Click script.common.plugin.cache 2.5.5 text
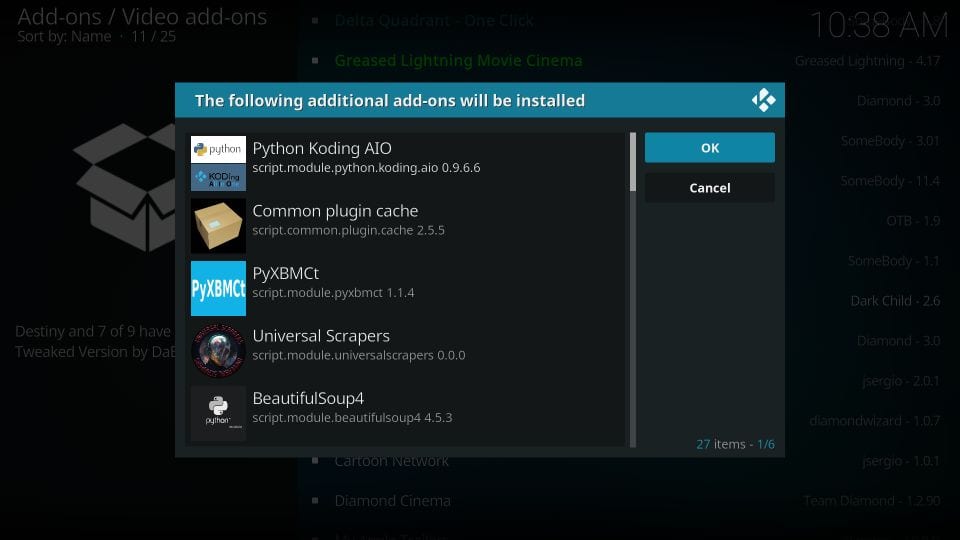 tap(348, 230)
